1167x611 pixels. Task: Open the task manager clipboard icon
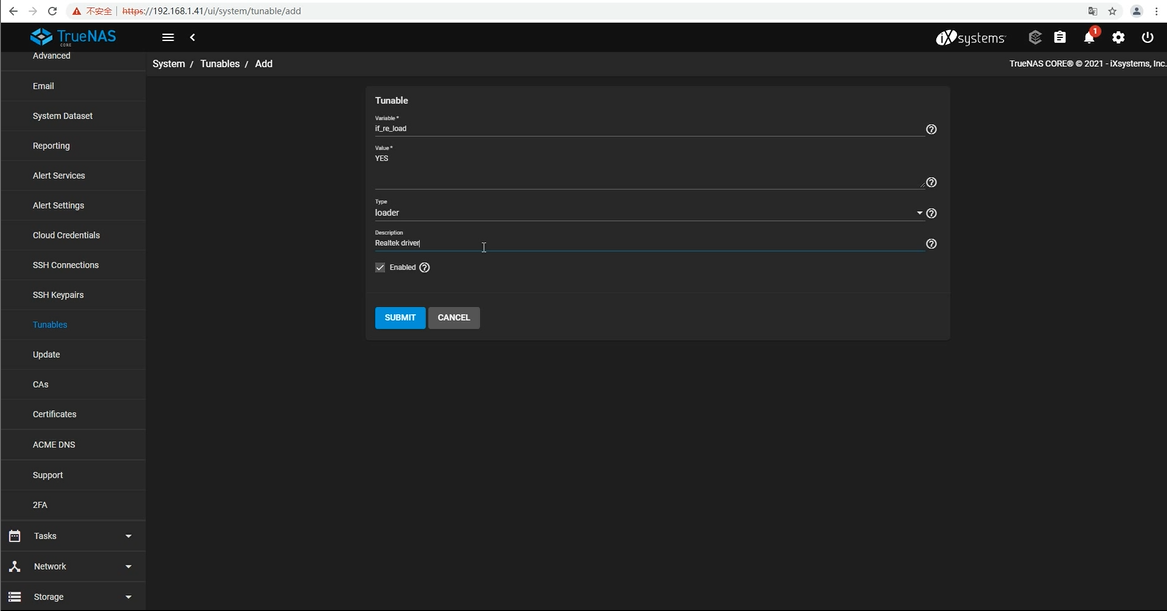[1060, 37]
